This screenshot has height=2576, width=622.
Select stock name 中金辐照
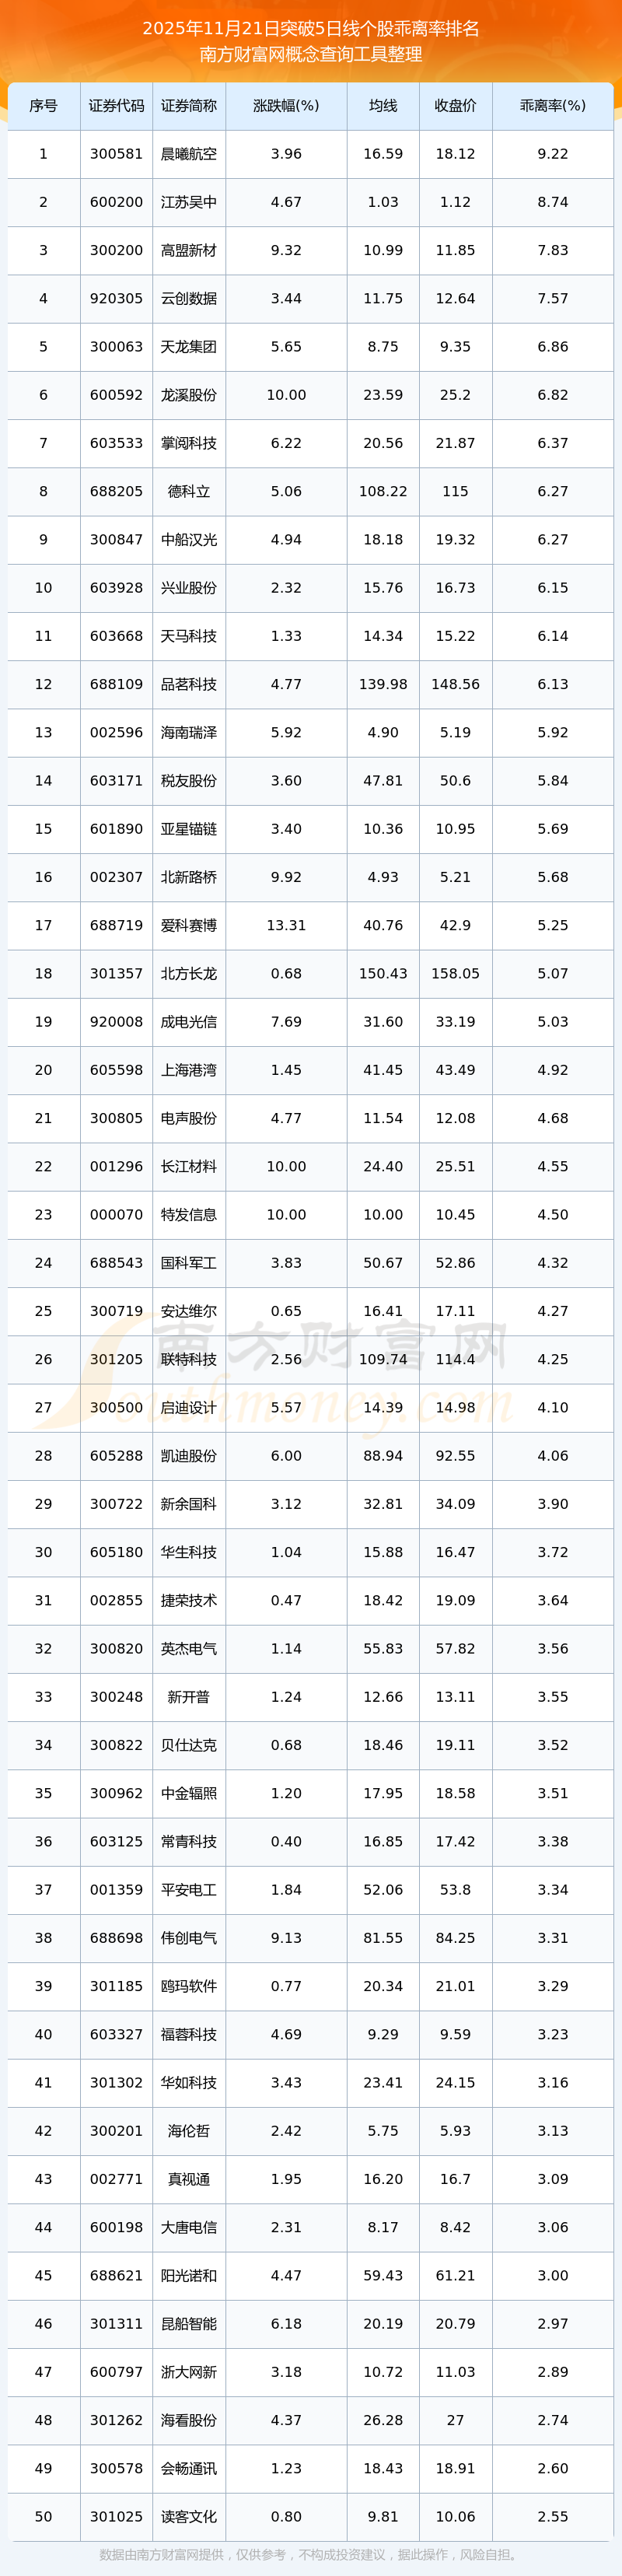coord(189,1794)
